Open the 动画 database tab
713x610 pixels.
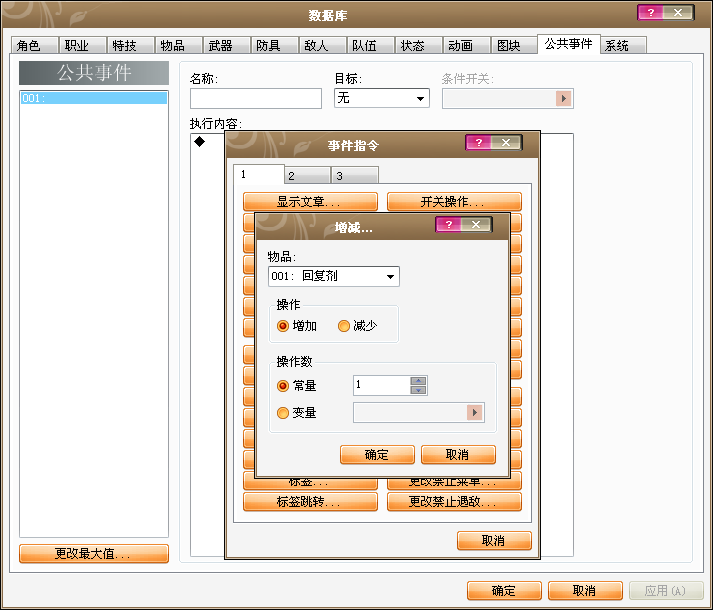click(x=467, y=45)
